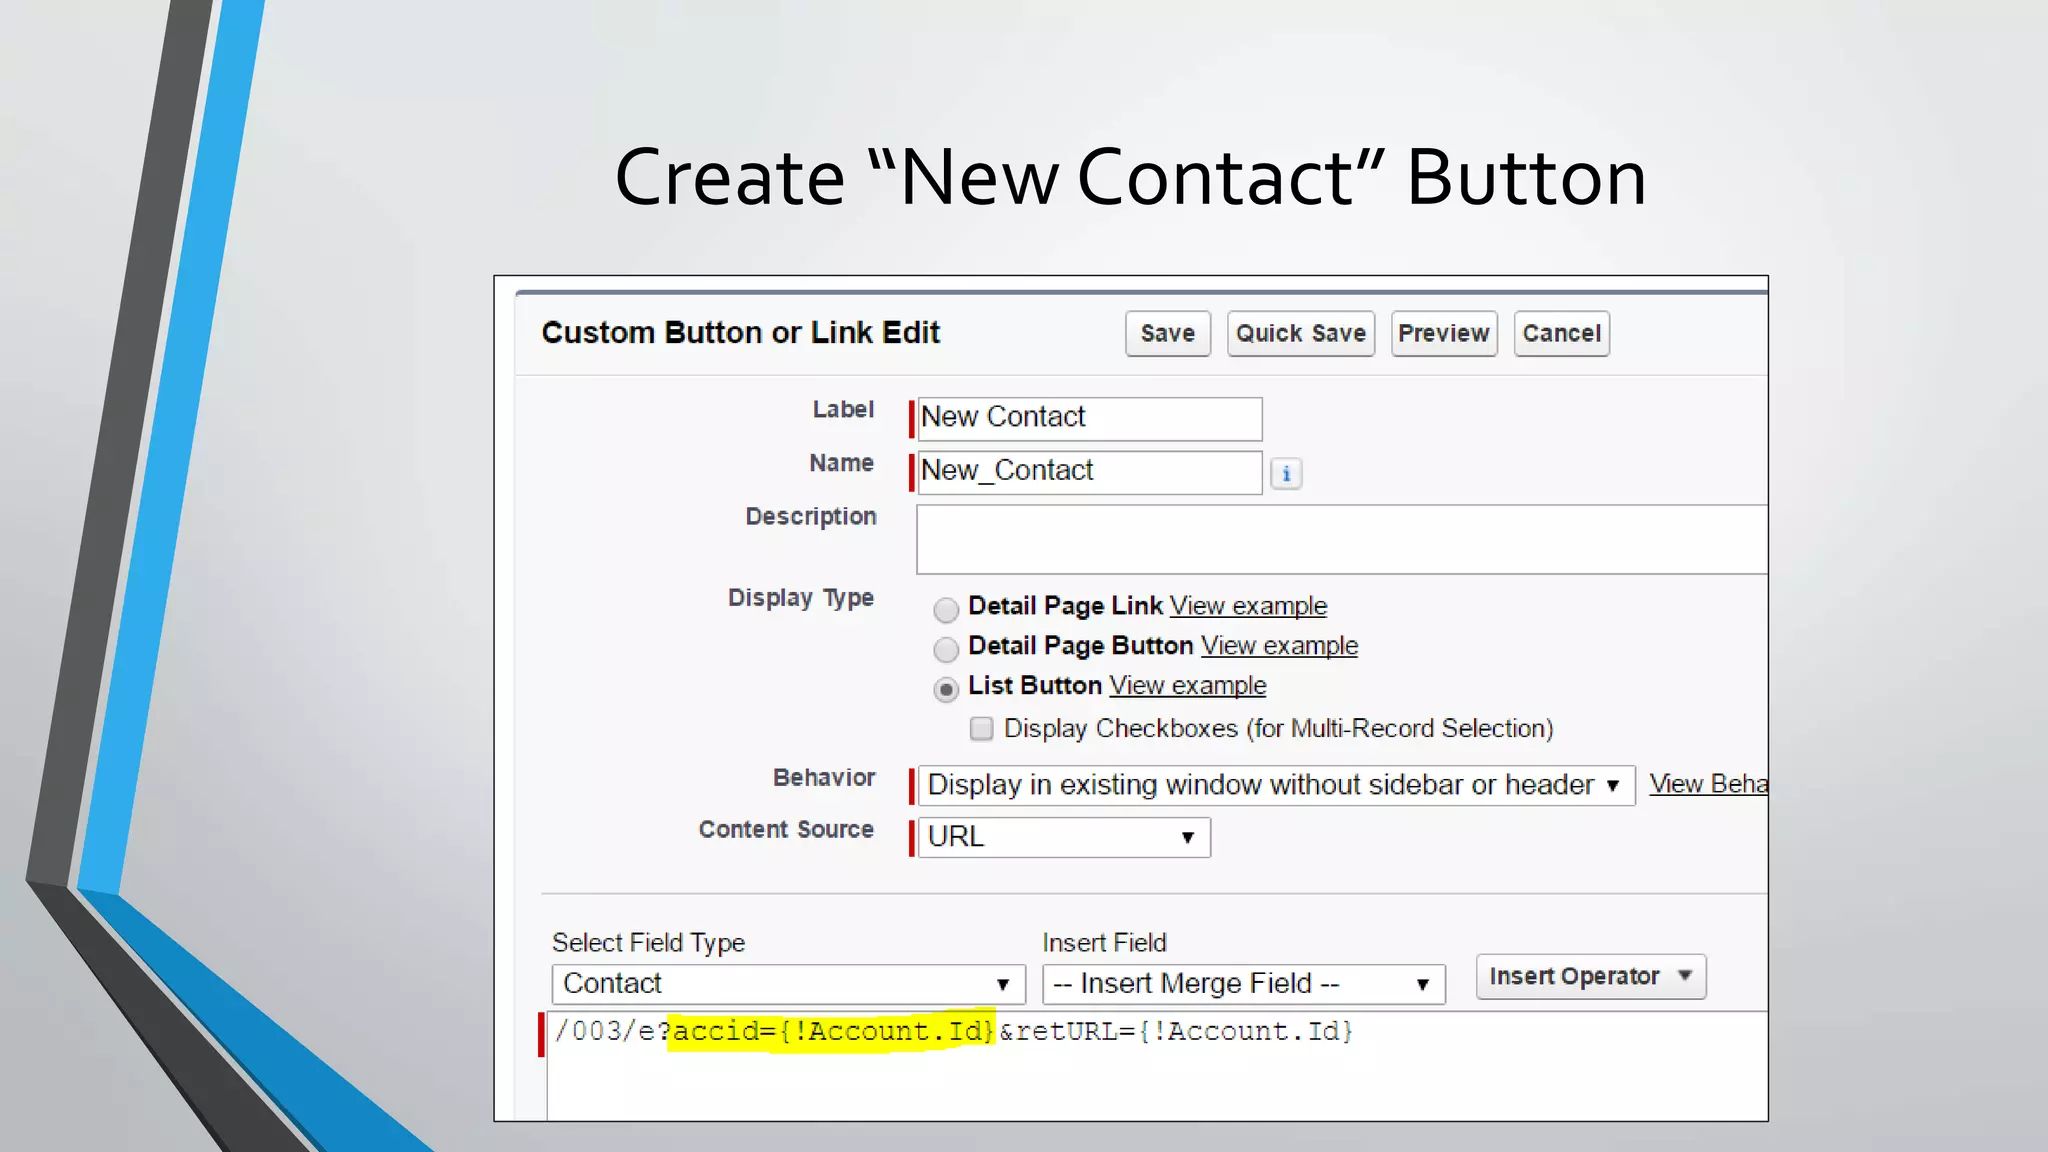2048x1152 pixels.
Task: Click the Custom Button or Link Edit heading
Action: 741,333
